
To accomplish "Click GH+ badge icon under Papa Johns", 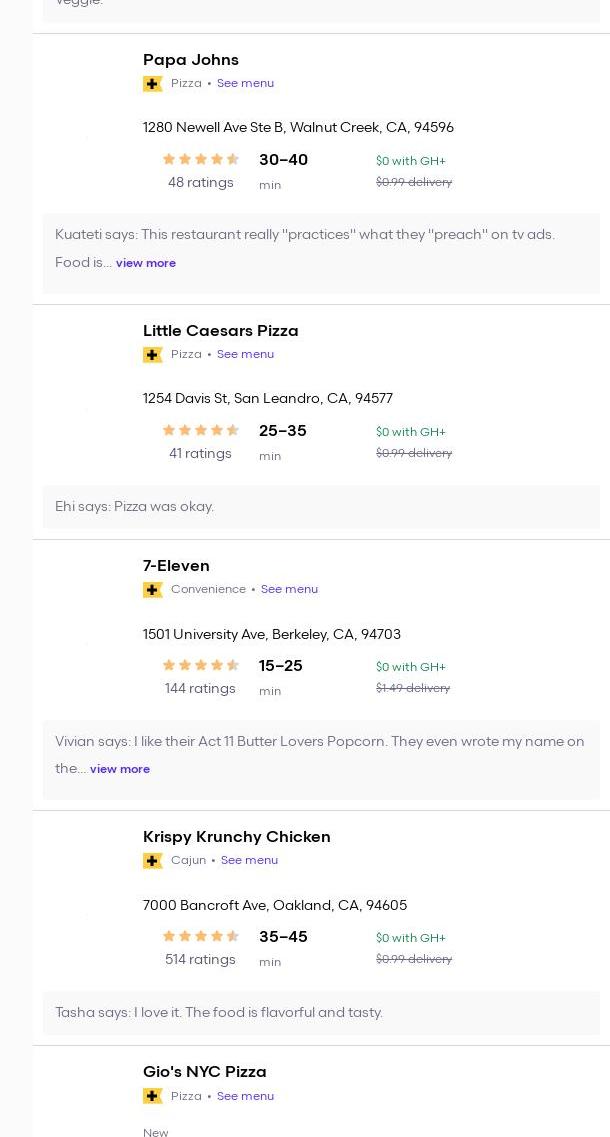I will (152, 84).
